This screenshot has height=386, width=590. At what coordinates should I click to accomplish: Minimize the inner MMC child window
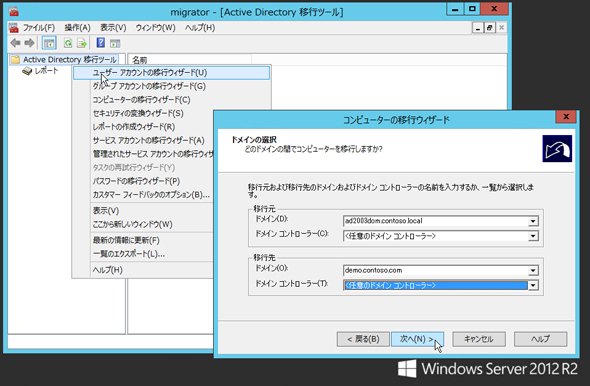[x=478, y=27]
